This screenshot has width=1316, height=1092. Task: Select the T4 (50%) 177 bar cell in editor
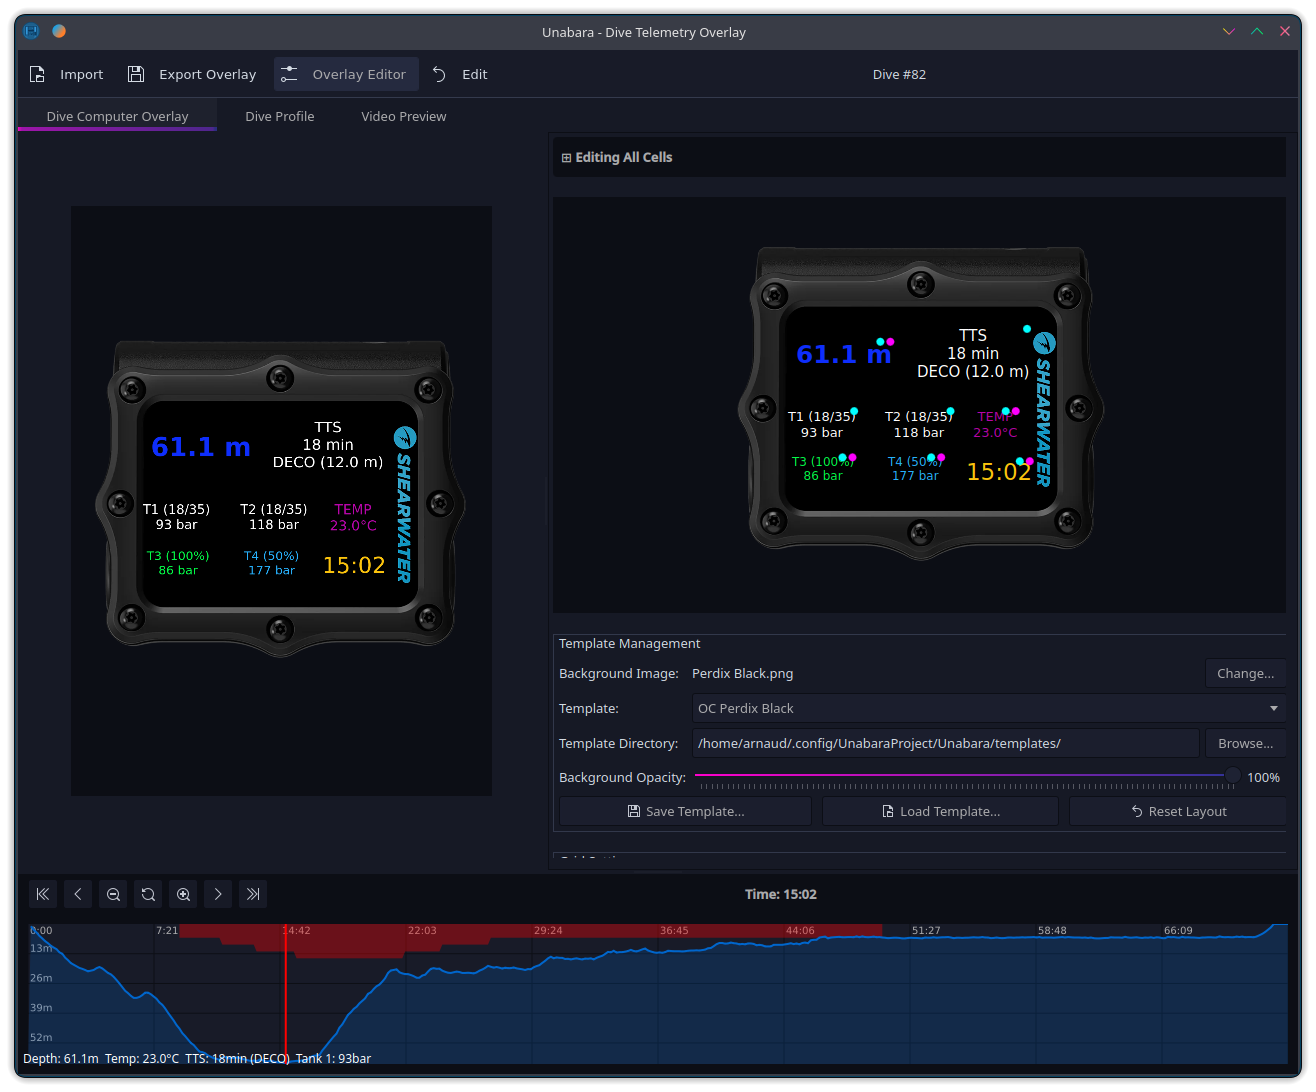coord(915,468)
